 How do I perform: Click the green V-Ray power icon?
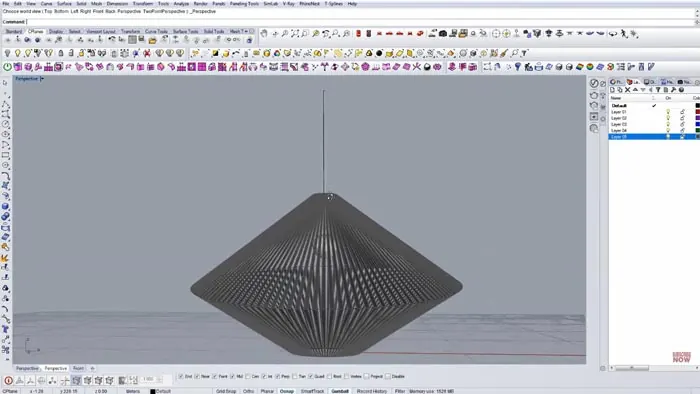coord(8,67)
